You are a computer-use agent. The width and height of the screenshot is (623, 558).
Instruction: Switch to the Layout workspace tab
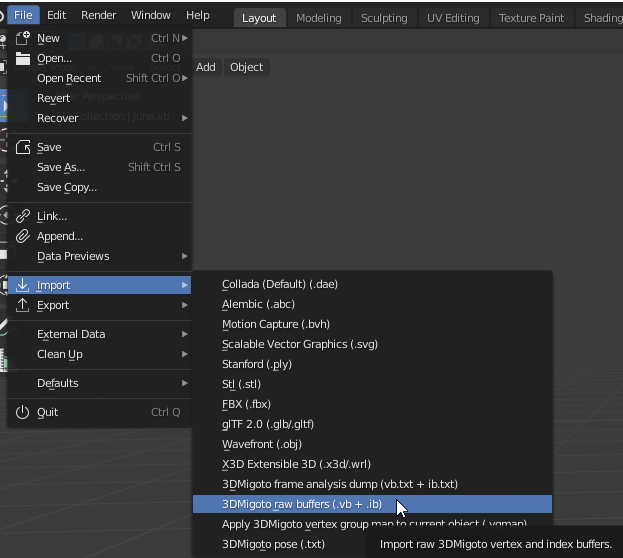[259, 18]
